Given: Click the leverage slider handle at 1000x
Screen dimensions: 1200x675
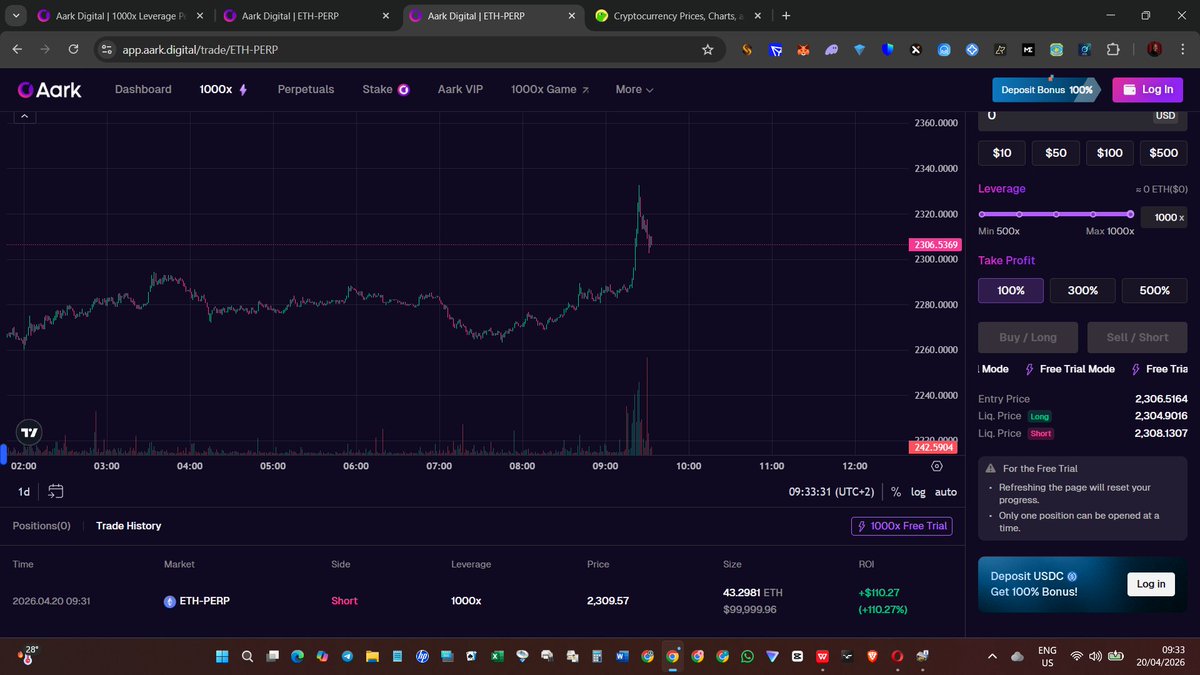Looking at the screenshot, I should click(x=1130, y=214).
